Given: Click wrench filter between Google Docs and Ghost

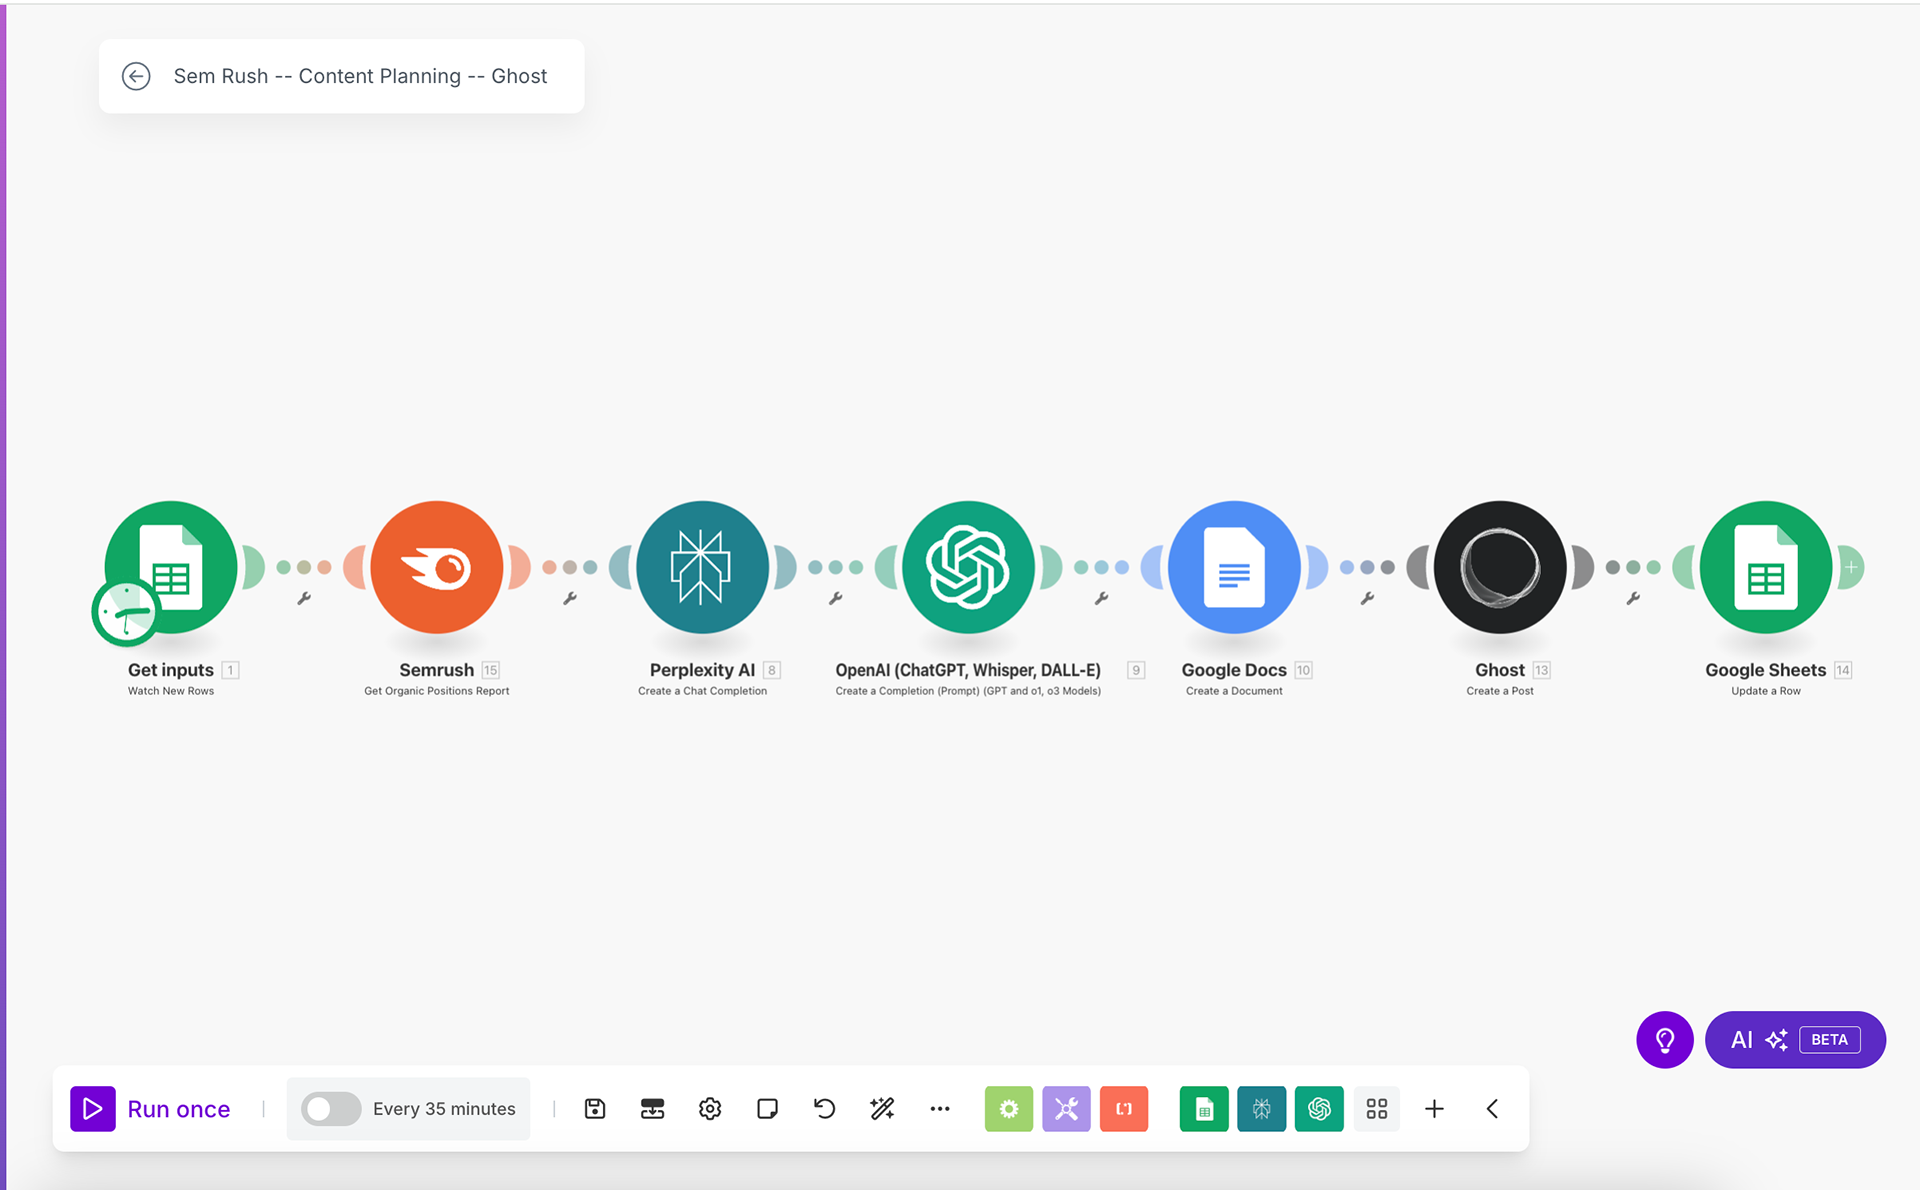Looking at the screenshot, I should [1367, 598].
